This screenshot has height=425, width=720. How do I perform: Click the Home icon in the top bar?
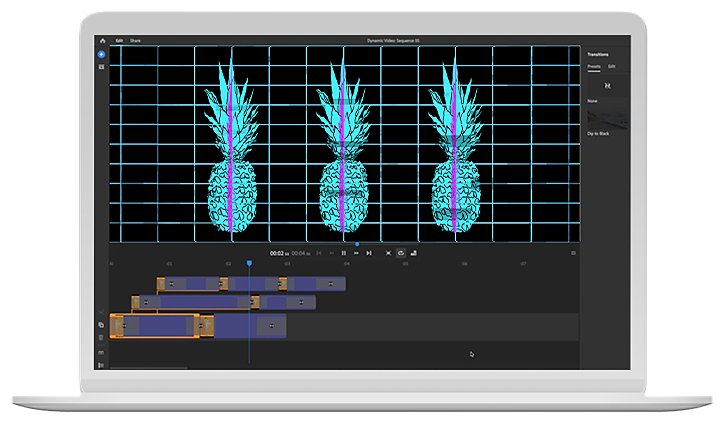[x=102, y=40]
